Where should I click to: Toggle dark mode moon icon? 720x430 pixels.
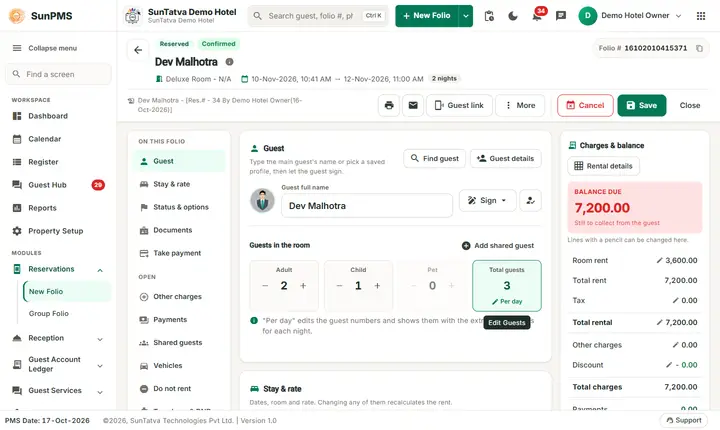coord(512,16)
